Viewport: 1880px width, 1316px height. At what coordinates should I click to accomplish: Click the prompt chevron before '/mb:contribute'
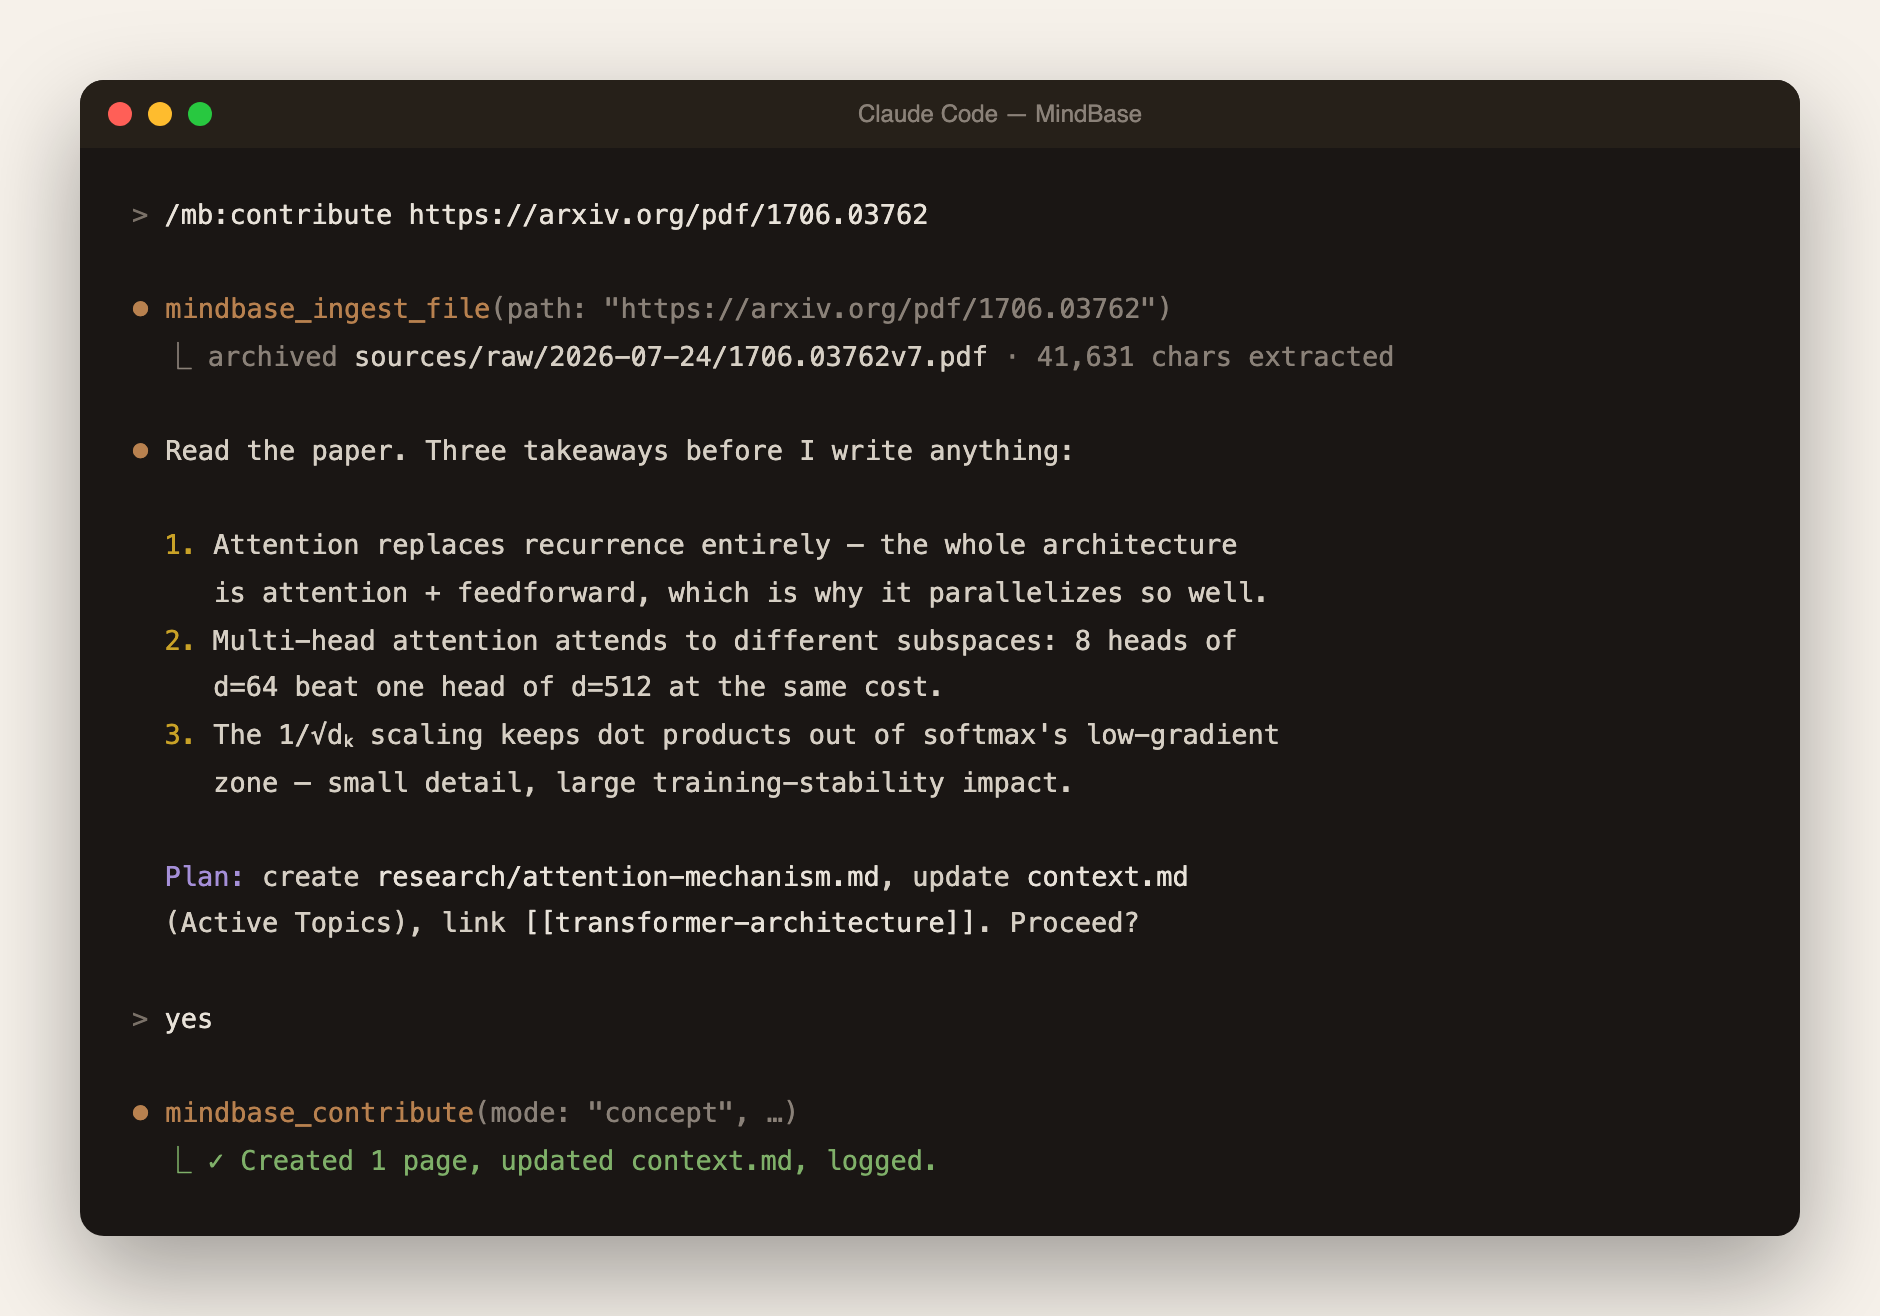click(140, 215)
